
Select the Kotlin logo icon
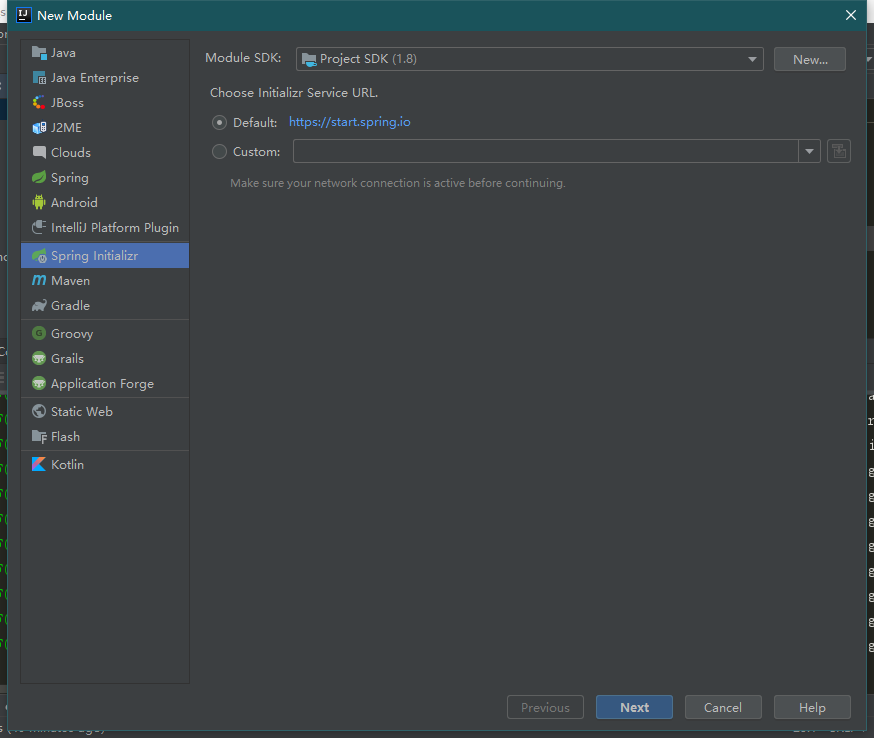[x=39, y=464]
